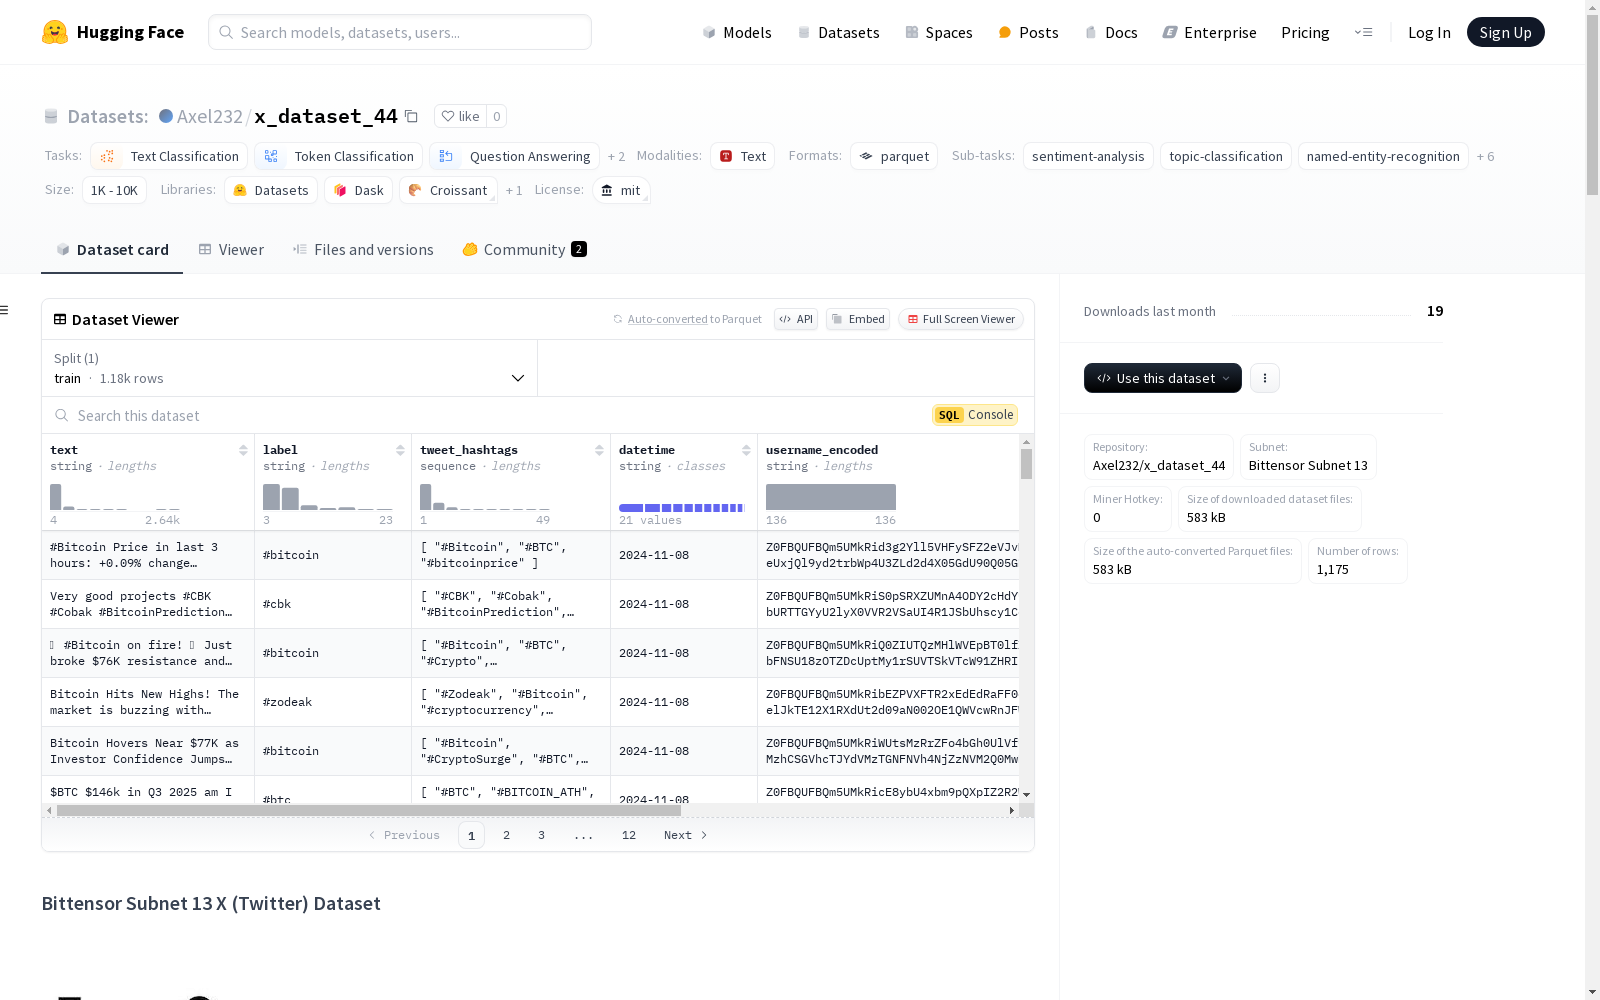Copy dataset name with the copy icon
This screenshot has width=1600, height=1000.
tap(411, 116)
